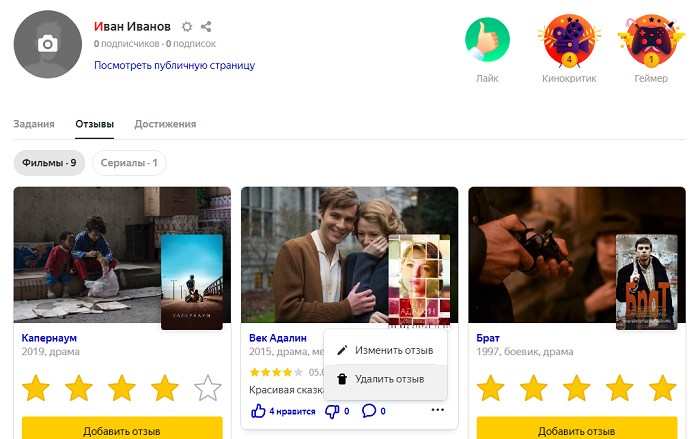Viewport: 700px width, 439px height.
Task: Click the 0 подписок count
Action: (191, 44)
